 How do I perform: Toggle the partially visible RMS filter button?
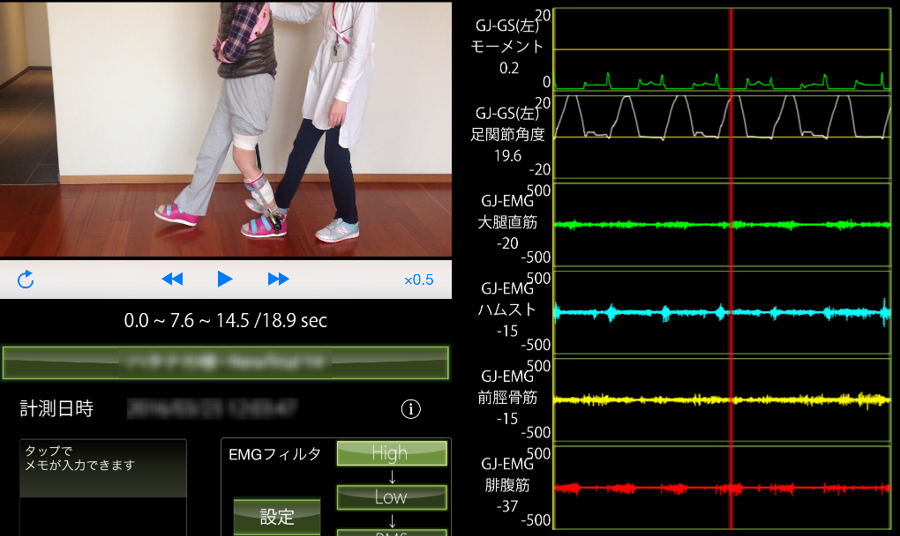pyautogui.click(x=390, y=531)
